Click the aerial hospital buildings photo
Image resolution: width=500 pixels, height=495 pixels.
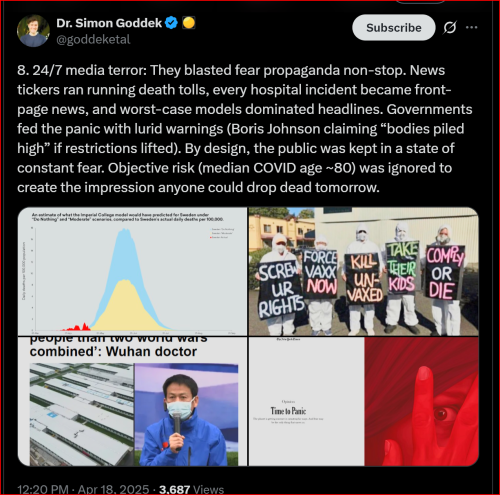(x=82, y=414)
